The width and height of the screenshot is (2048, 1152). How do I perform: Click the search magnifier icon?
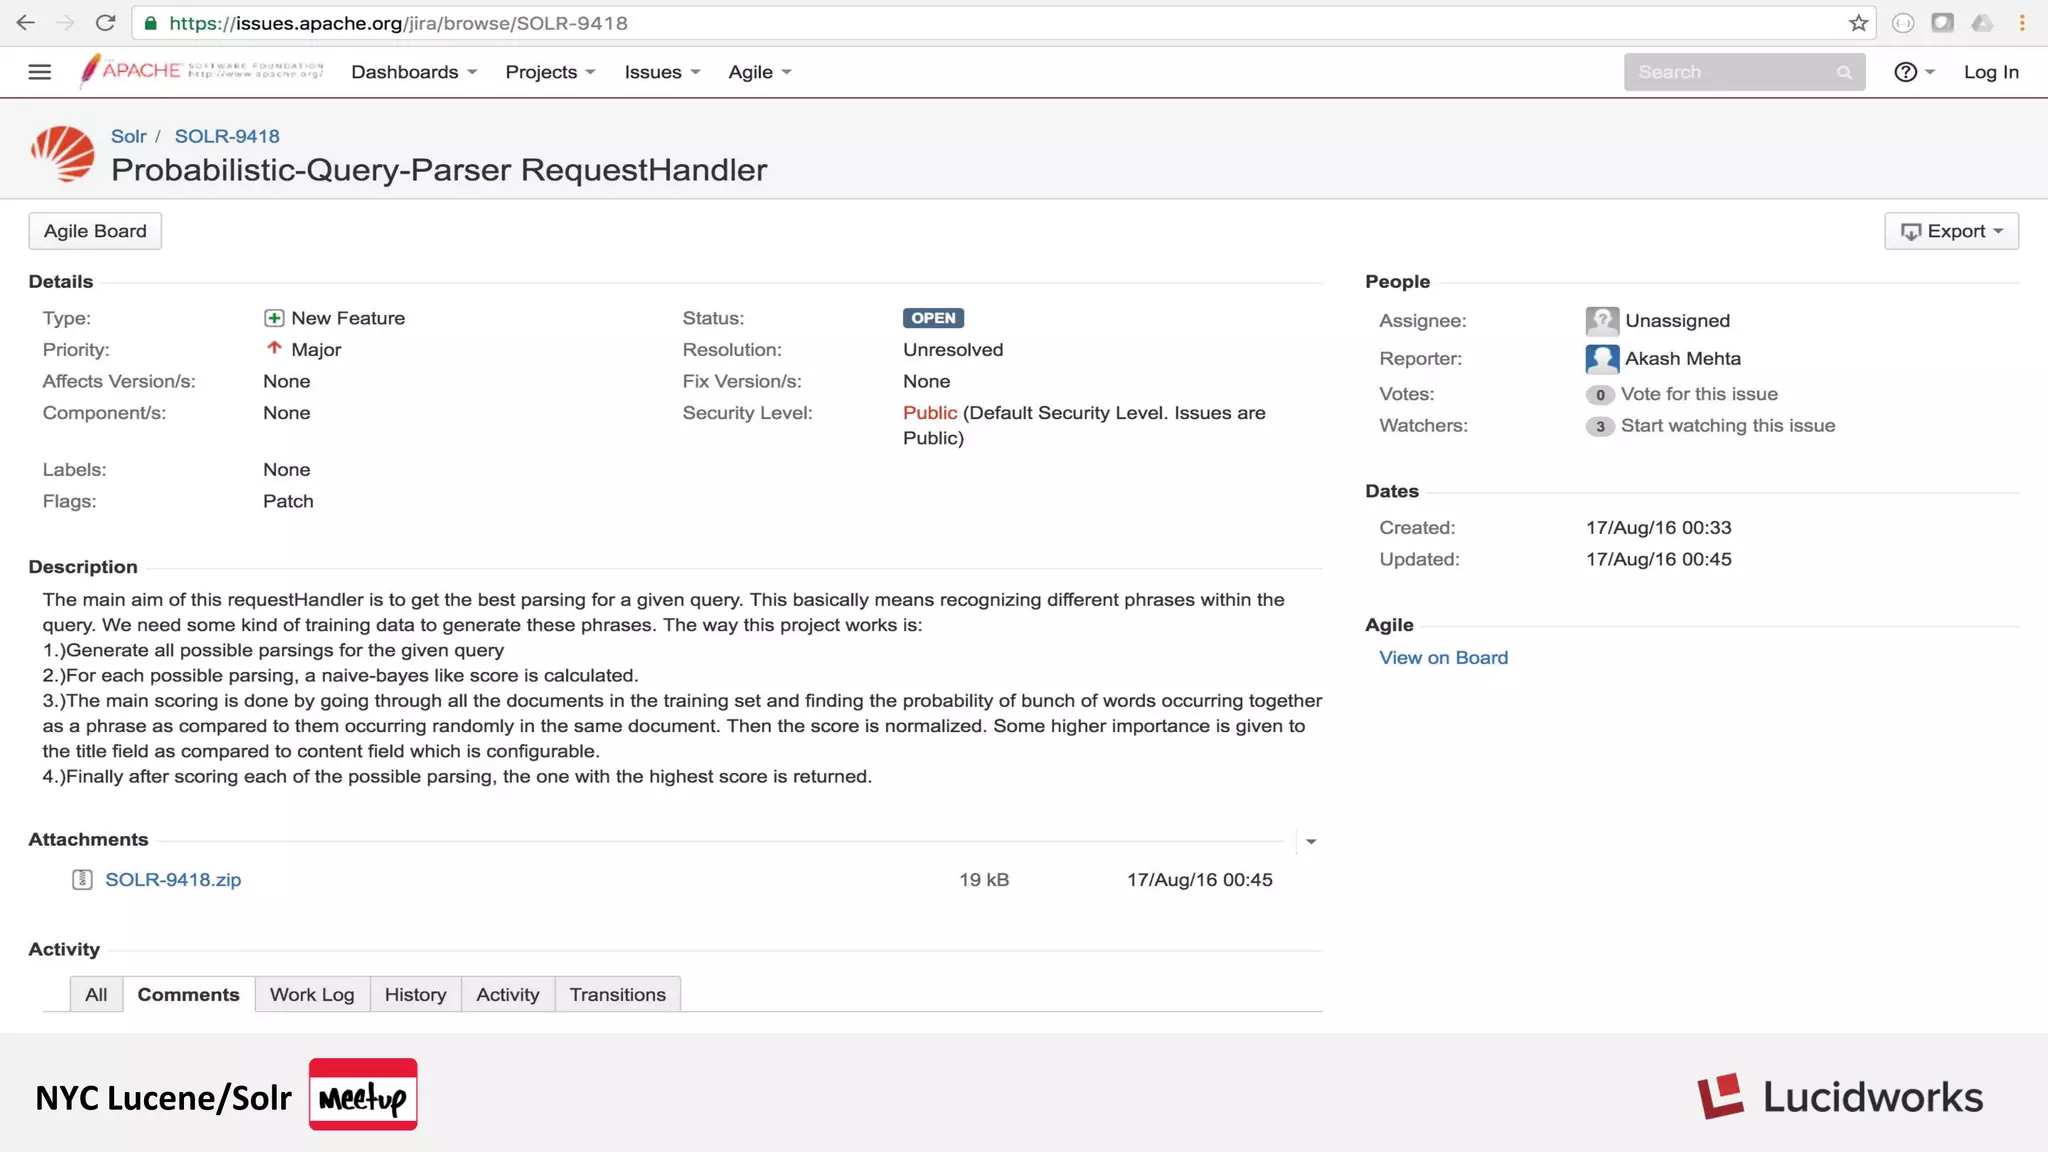point(1844,72)
